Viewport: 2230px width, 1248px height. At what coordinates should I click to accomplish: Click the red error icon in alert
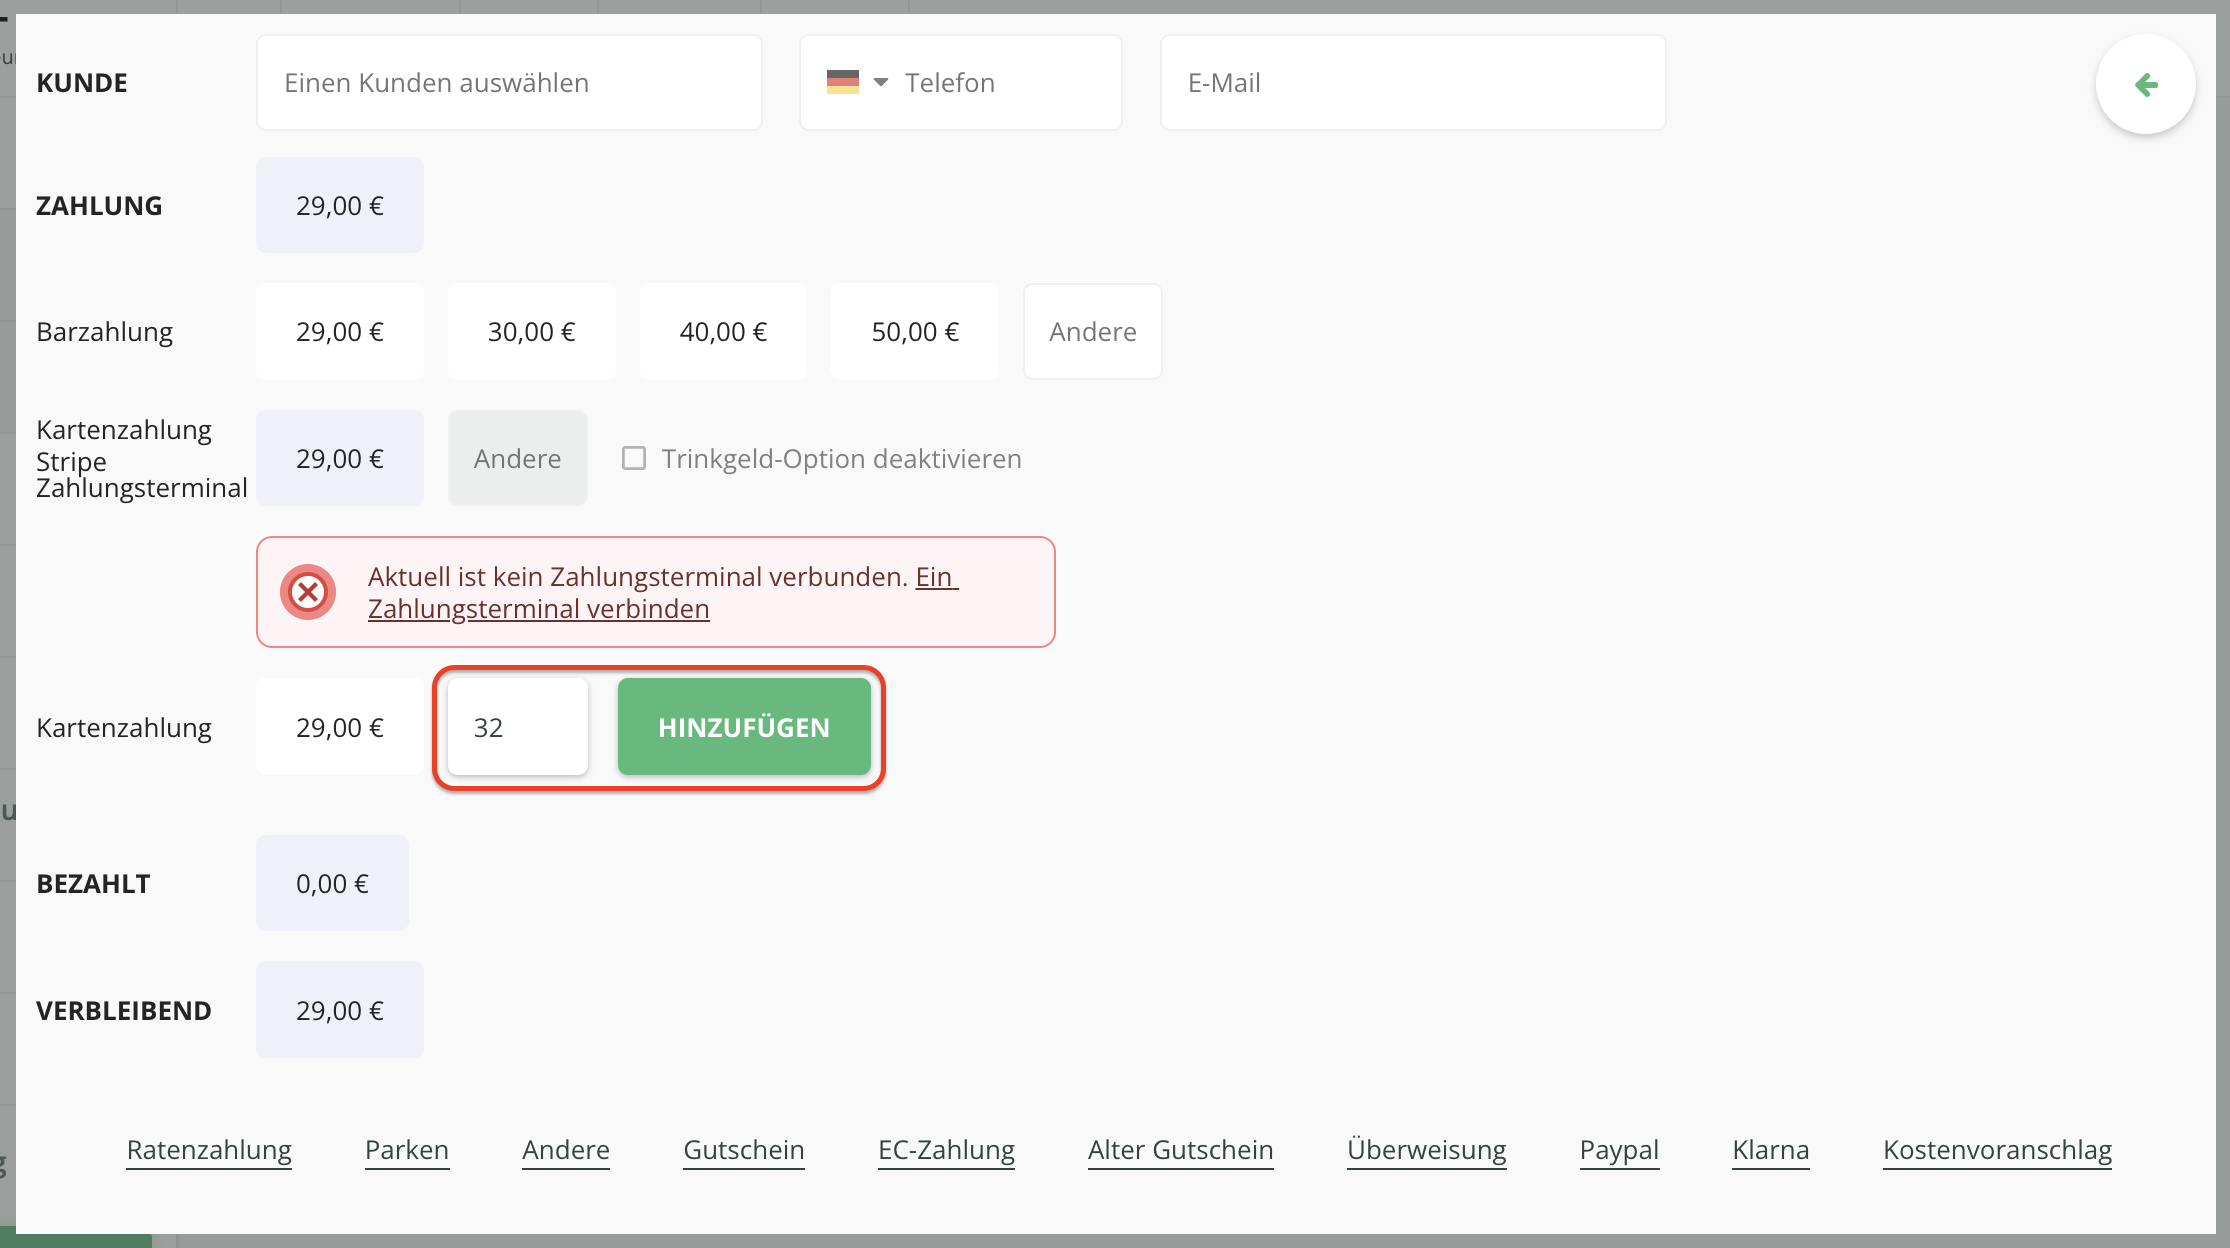(308, 592)
